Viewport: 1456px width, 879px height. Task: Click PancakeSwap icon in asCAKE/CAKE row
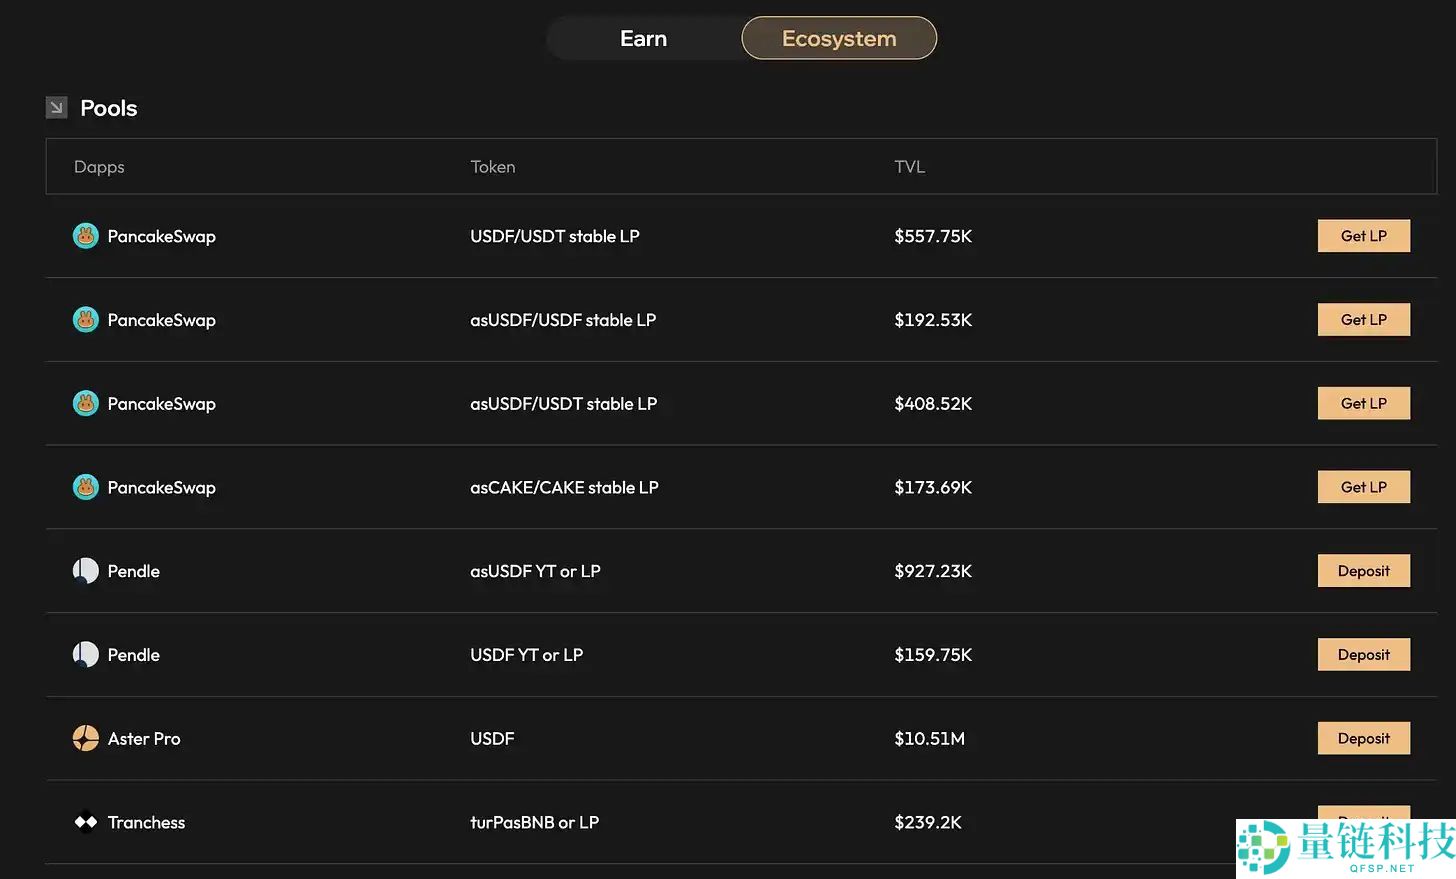(x=86, y=487)
